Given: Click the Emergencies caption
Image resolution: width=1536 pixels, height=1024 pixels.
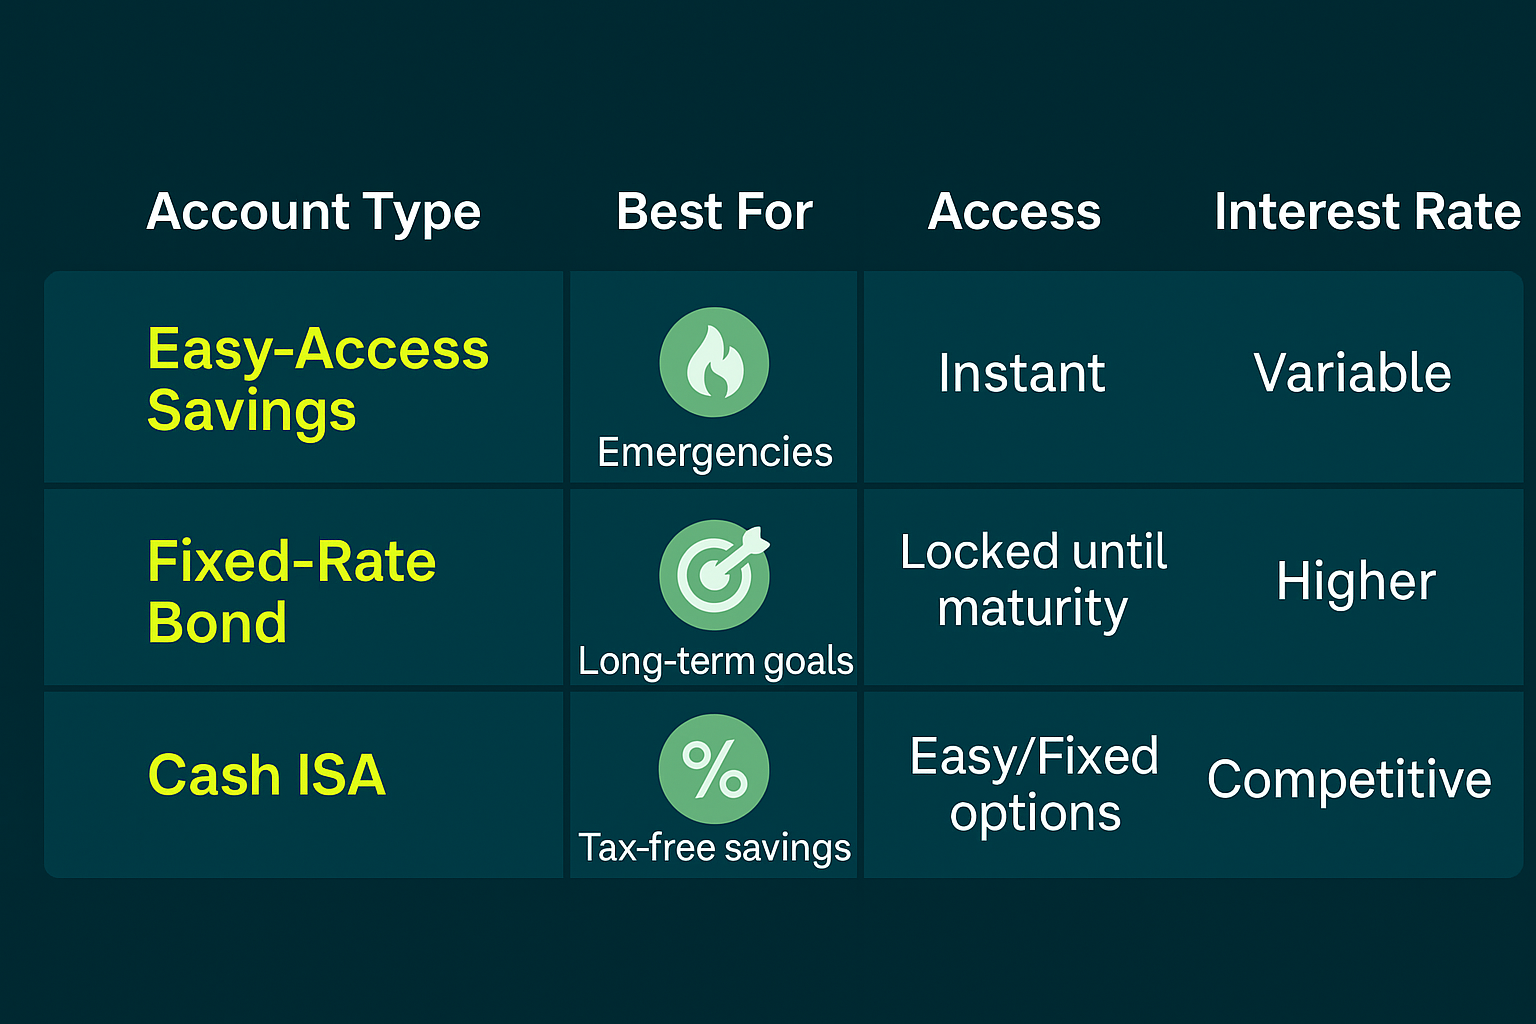Looking at the screenshot, I should pyautogui.click(x=714, y=453).
